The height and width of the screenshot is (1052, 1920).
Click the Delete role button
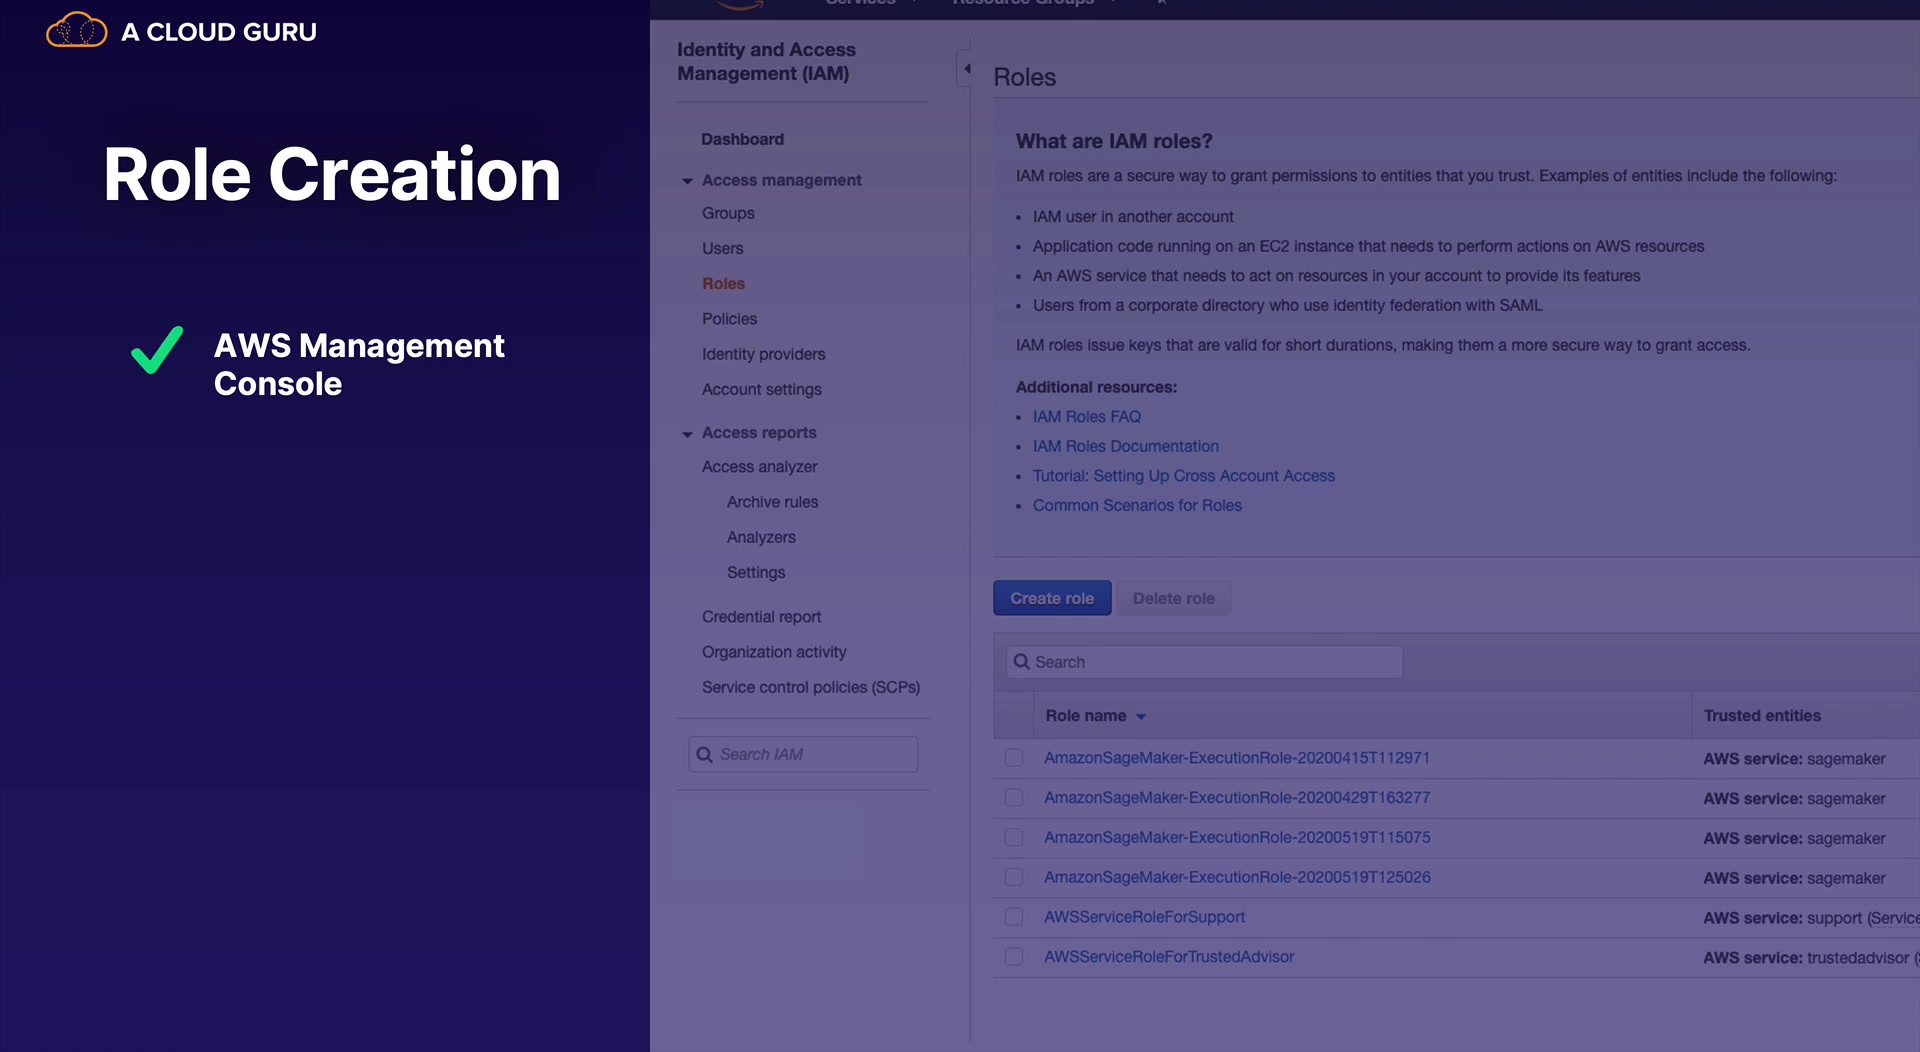click(x=1173, y=598)
